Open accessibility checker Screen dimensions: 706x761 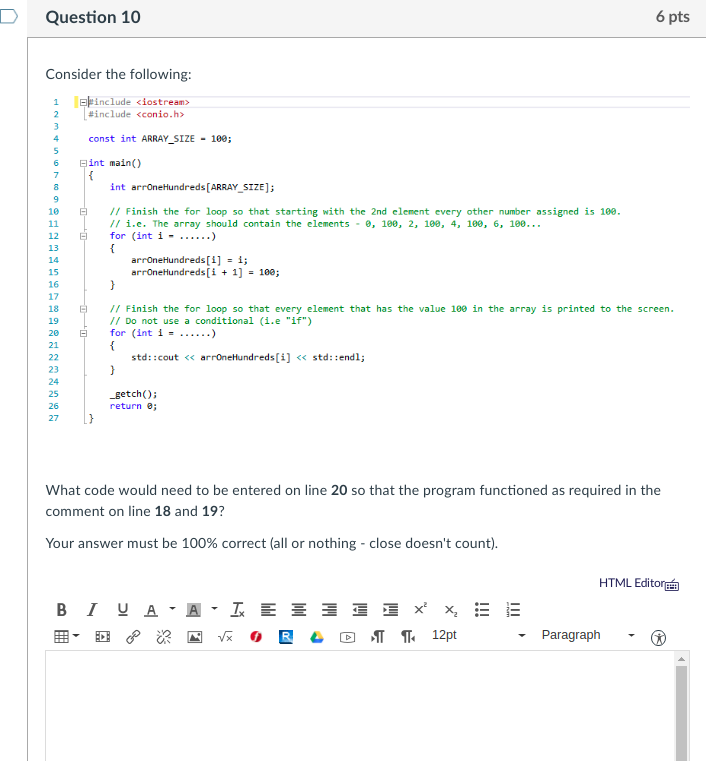point(658,637)
